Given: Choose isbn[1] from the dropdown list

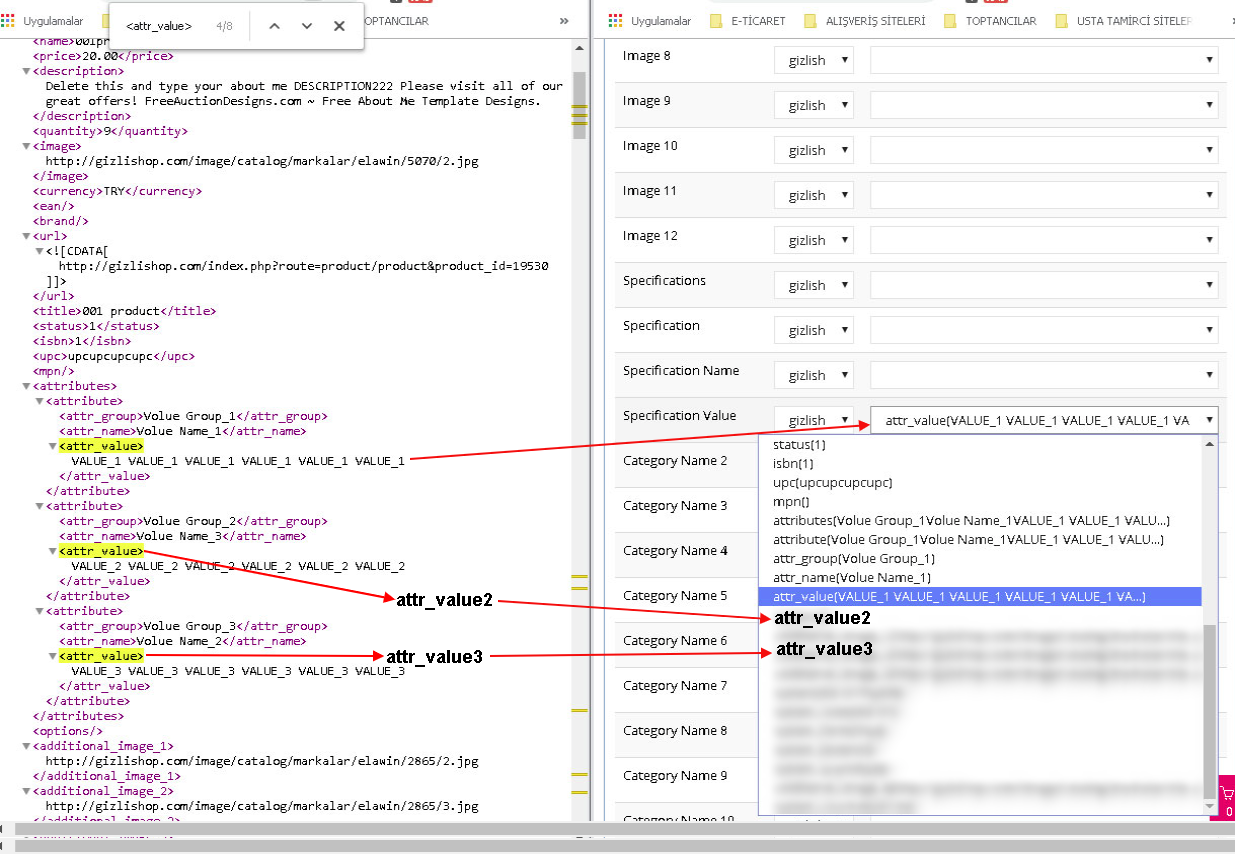Looking at the screenshot, I should (x=980, y=463).
